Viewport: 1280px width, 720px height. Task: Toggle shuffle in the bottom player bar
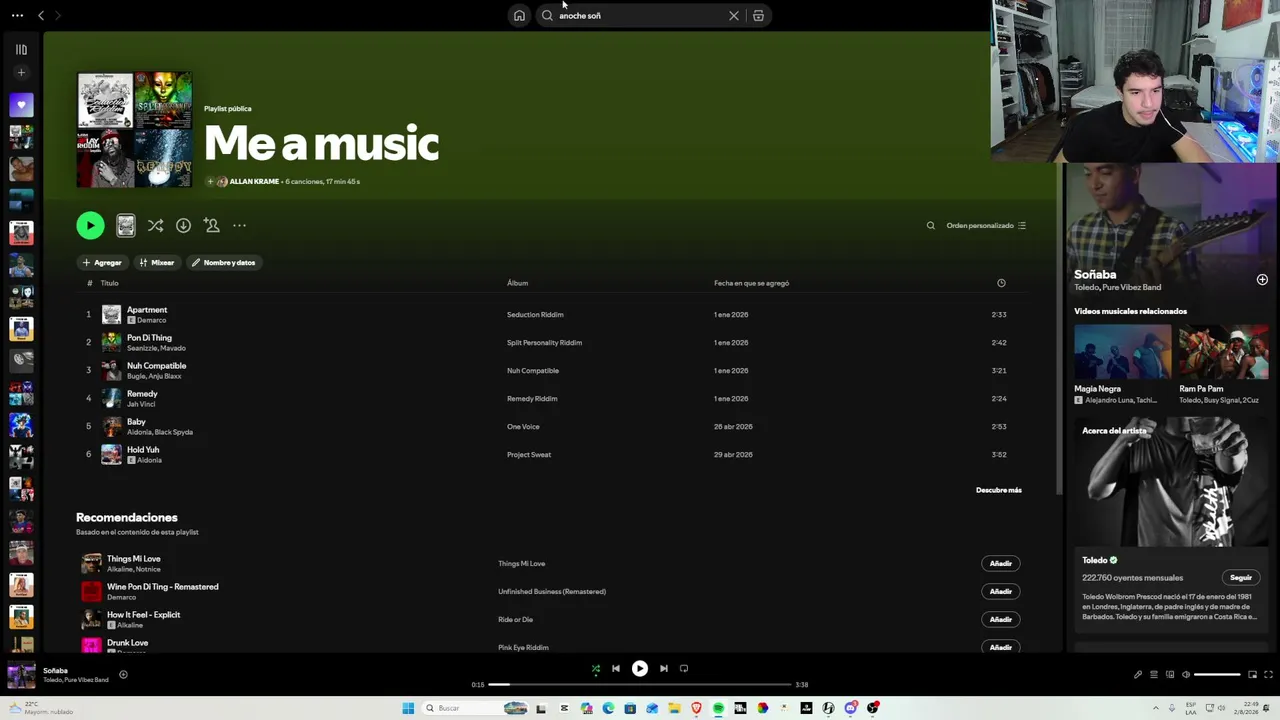pyautogui.click(x=595, y=669)
